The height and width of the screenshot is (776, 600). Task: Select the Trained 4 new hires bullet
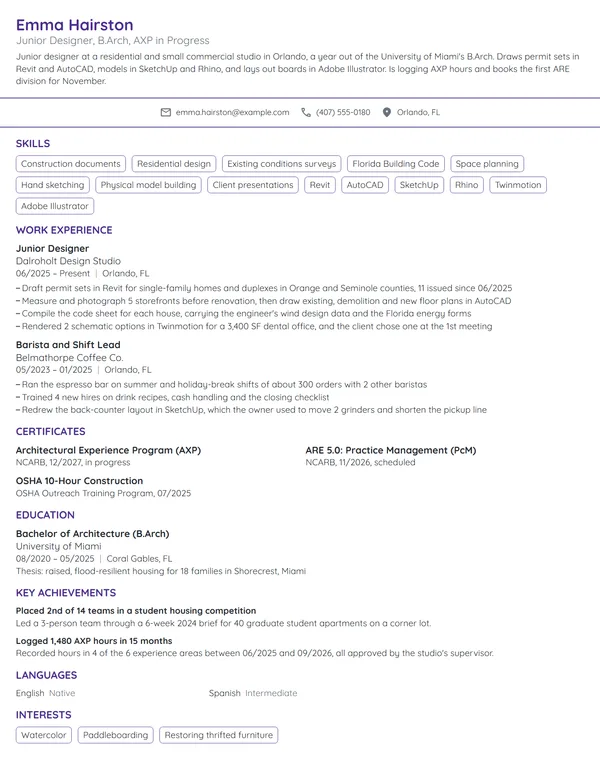pyautogui.click(x=172, y=397)
